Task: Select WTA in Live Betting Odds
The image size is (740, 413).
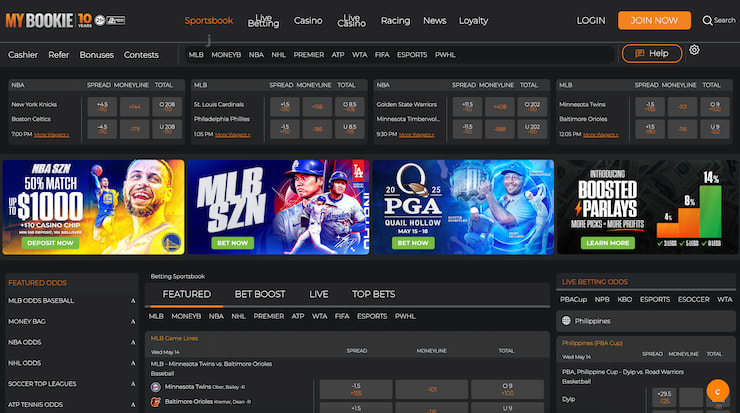Action: (x=724, y=299)
